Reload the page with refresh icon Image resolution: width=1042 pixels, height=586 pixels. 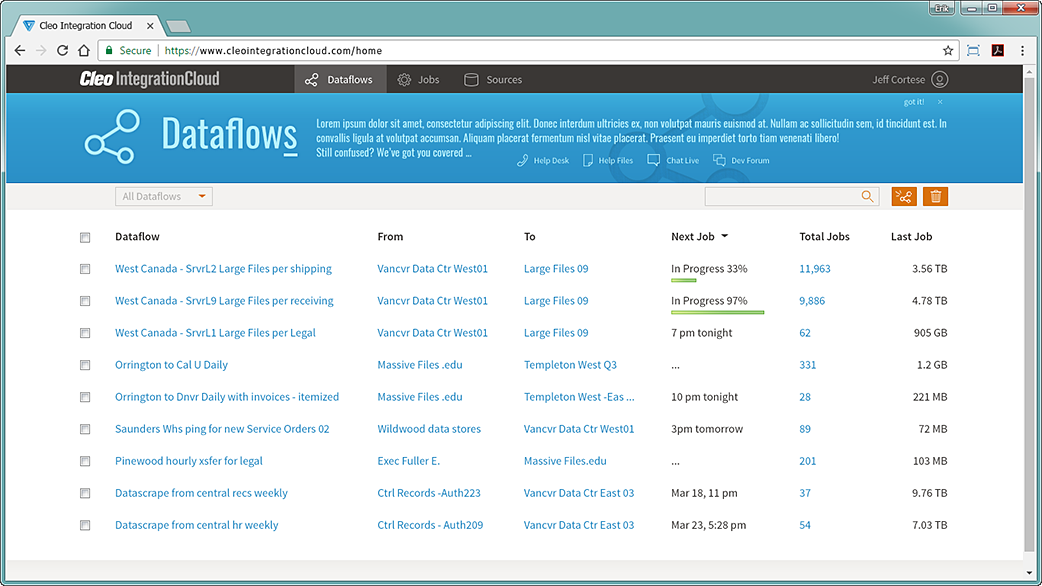pos(62,50)
